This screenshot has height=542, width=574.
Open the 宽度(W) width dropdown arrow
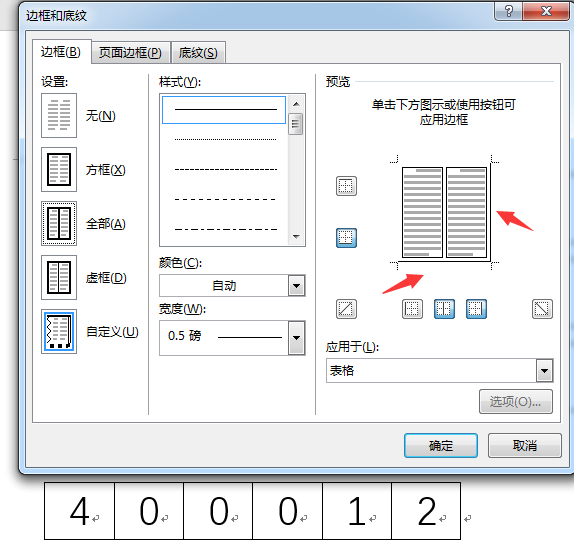297,338
